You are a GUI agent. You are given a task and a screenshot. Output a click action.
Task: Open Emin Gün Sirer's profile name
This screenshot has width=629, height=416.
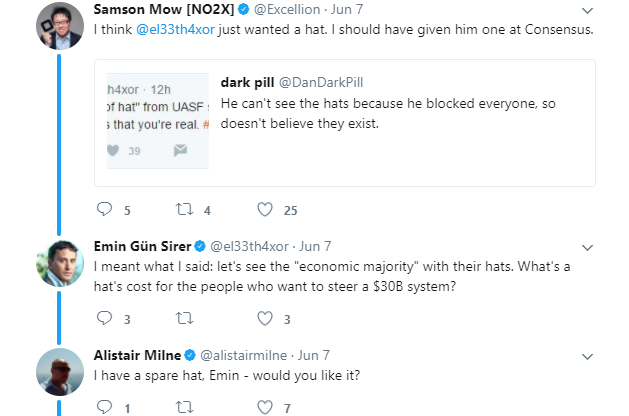(x=141, y=245)
